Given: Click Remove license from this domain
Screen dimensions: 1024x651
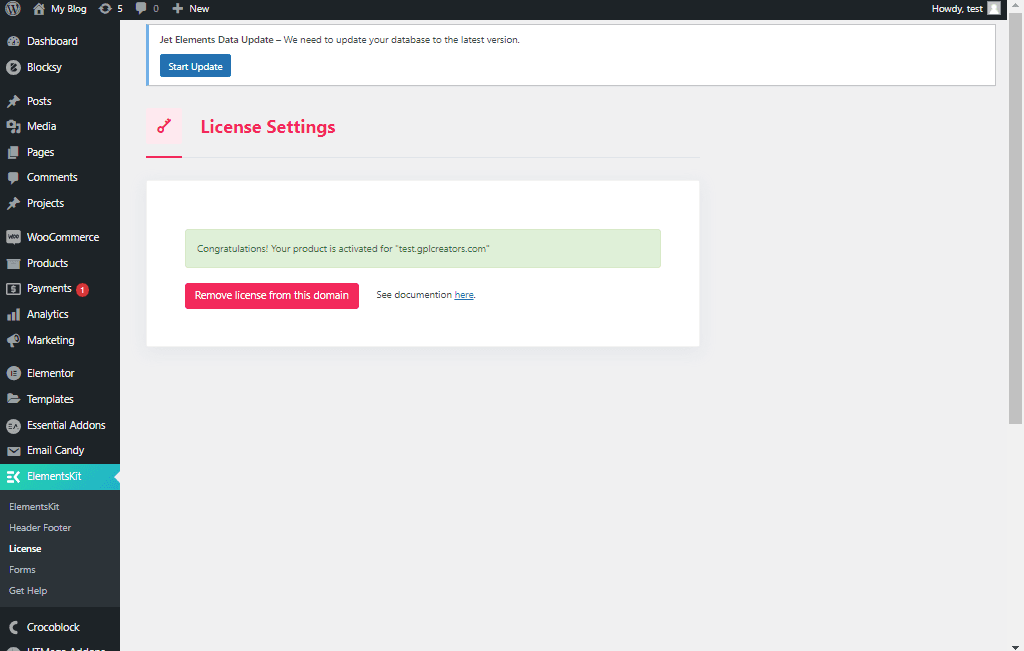Looking at the screenshot, I should pyautogui.click(x=272, y=296).
